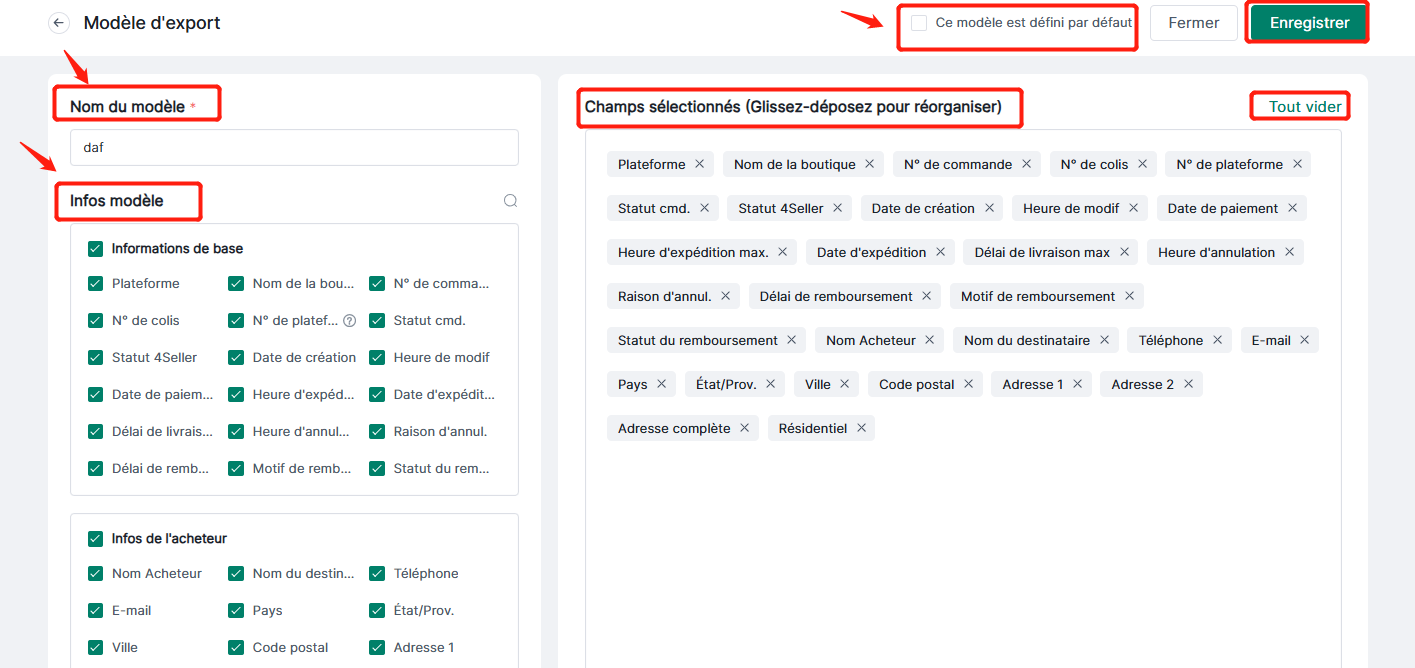Remove the Statut 4Seller chip
The width and height of the screenshot is (1415, 668).
pos(837,208)
